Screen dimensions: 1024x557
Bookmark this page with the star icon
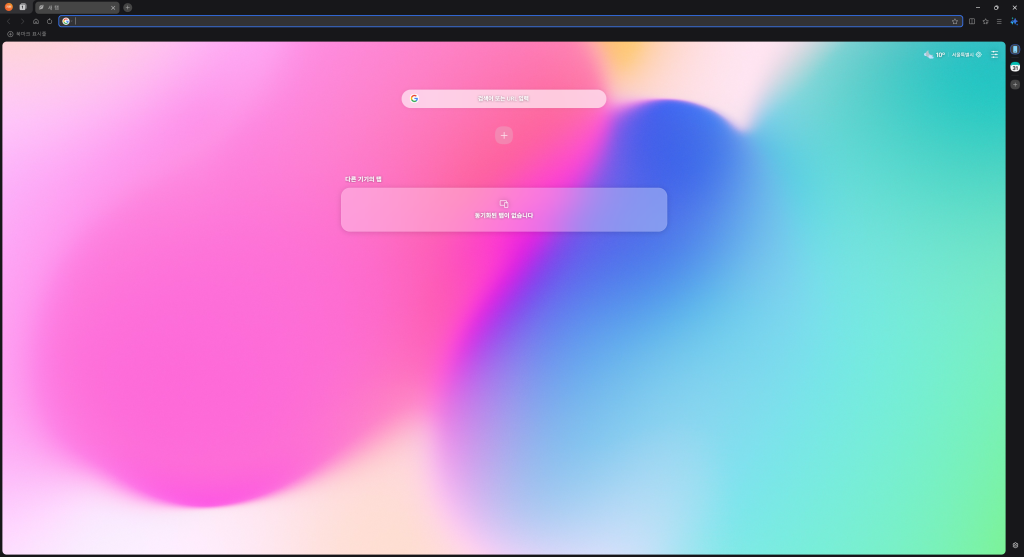click(955, 21)
